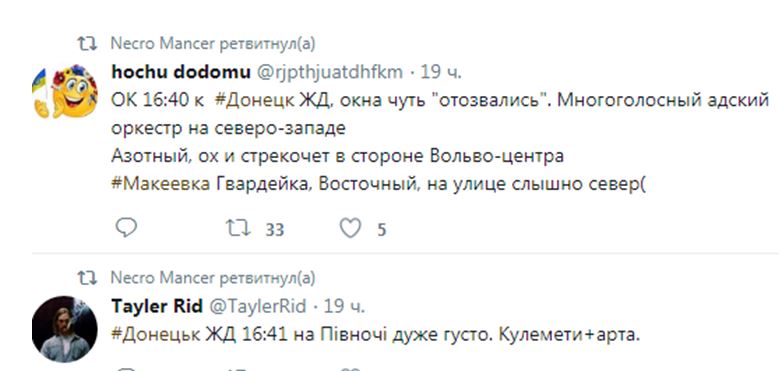
Task: Like the hochu dodomu tweet
Action: [350, 228]
